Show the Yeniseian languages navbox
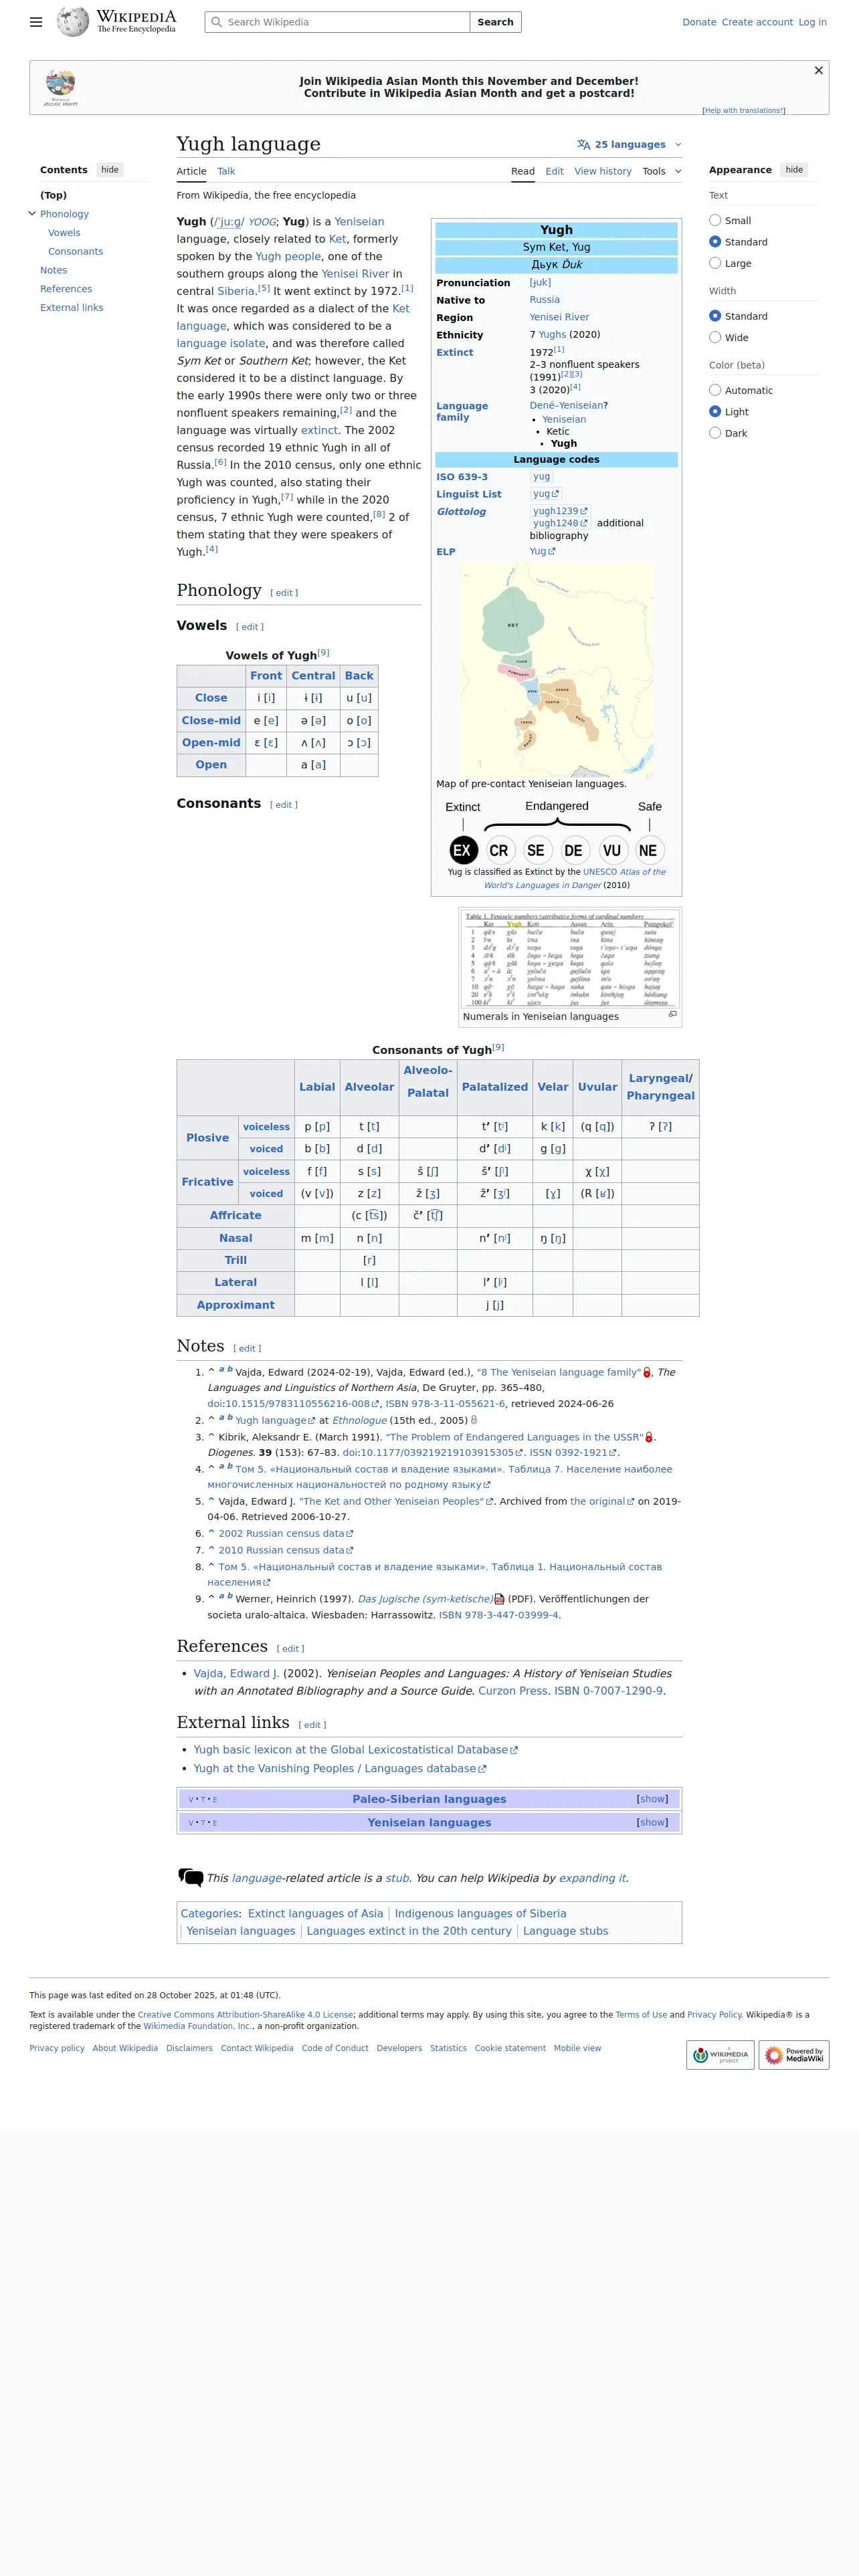This screenshot has width=859, height=2576. (x=652, y=1822)
